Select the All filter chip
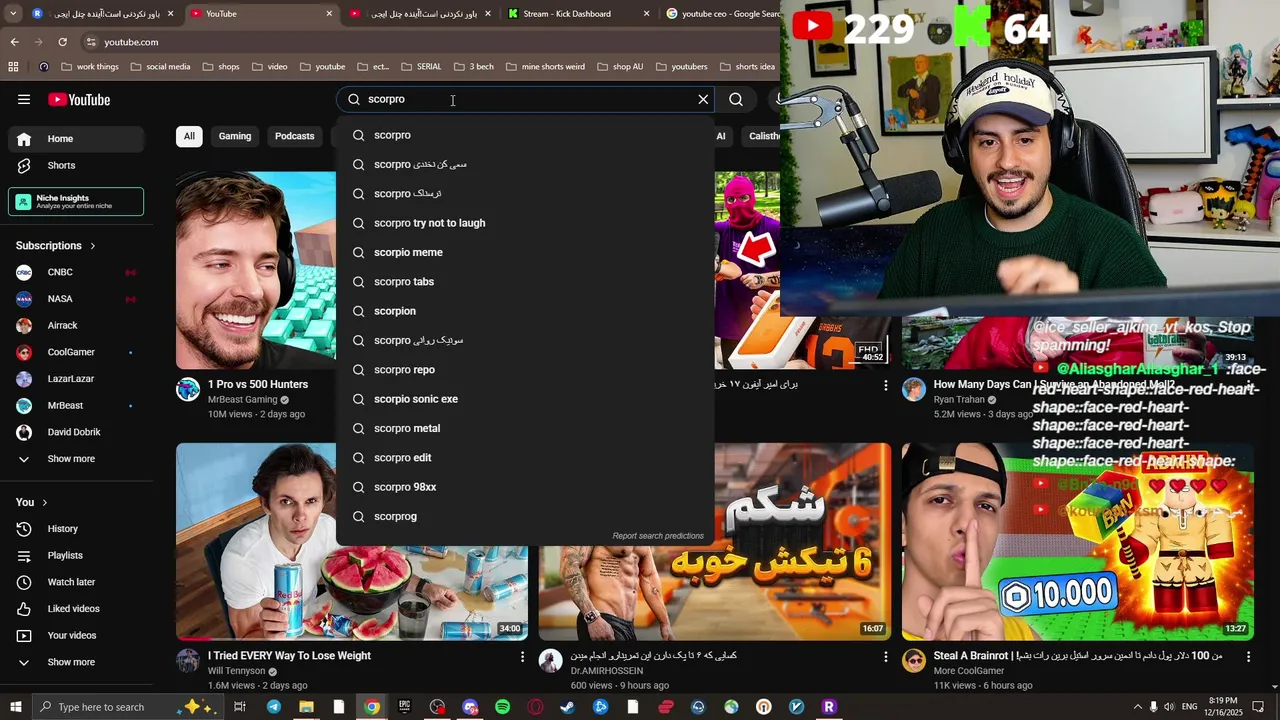The height and width of the screenshot is (720, 1280). pyautogui.click(x=189, y=136)
